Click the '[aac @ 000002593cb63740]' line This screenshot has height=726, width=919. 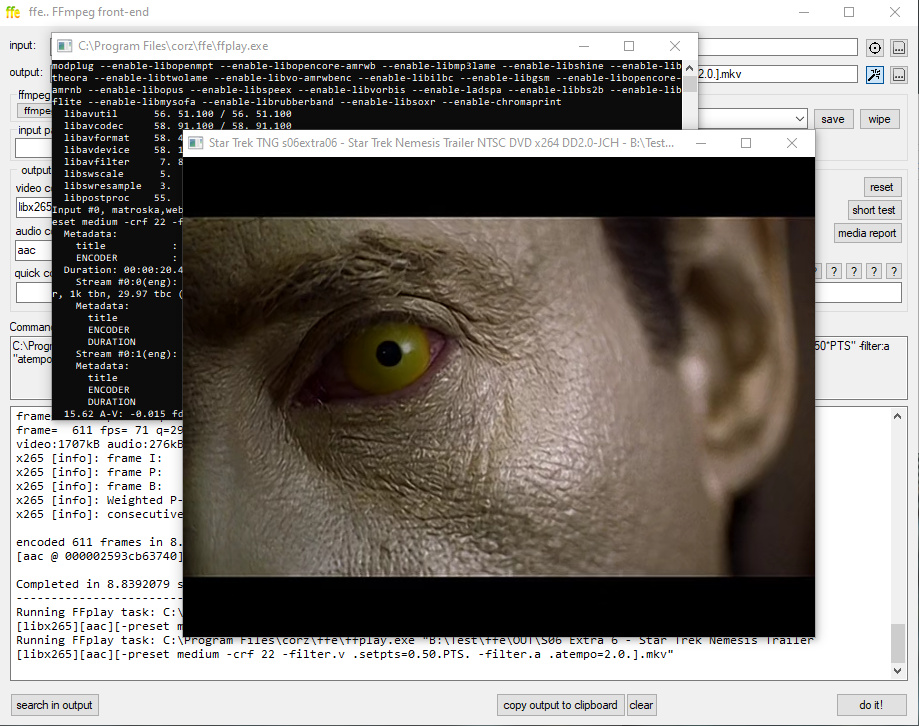pyautogui.click(x=99, y=556)
